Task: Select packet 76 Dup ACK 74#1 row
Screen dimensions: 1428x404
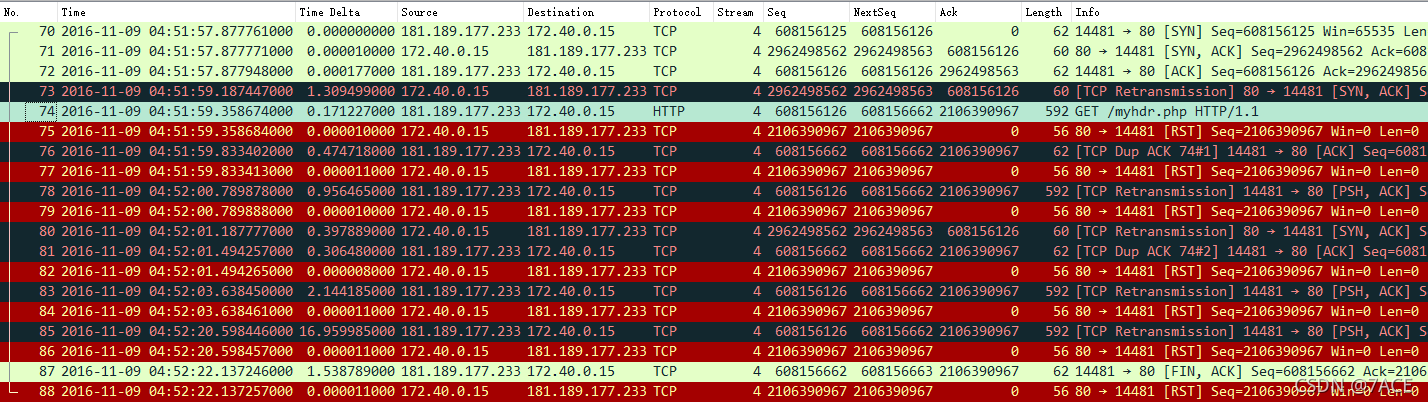Action: pos(714,151)
